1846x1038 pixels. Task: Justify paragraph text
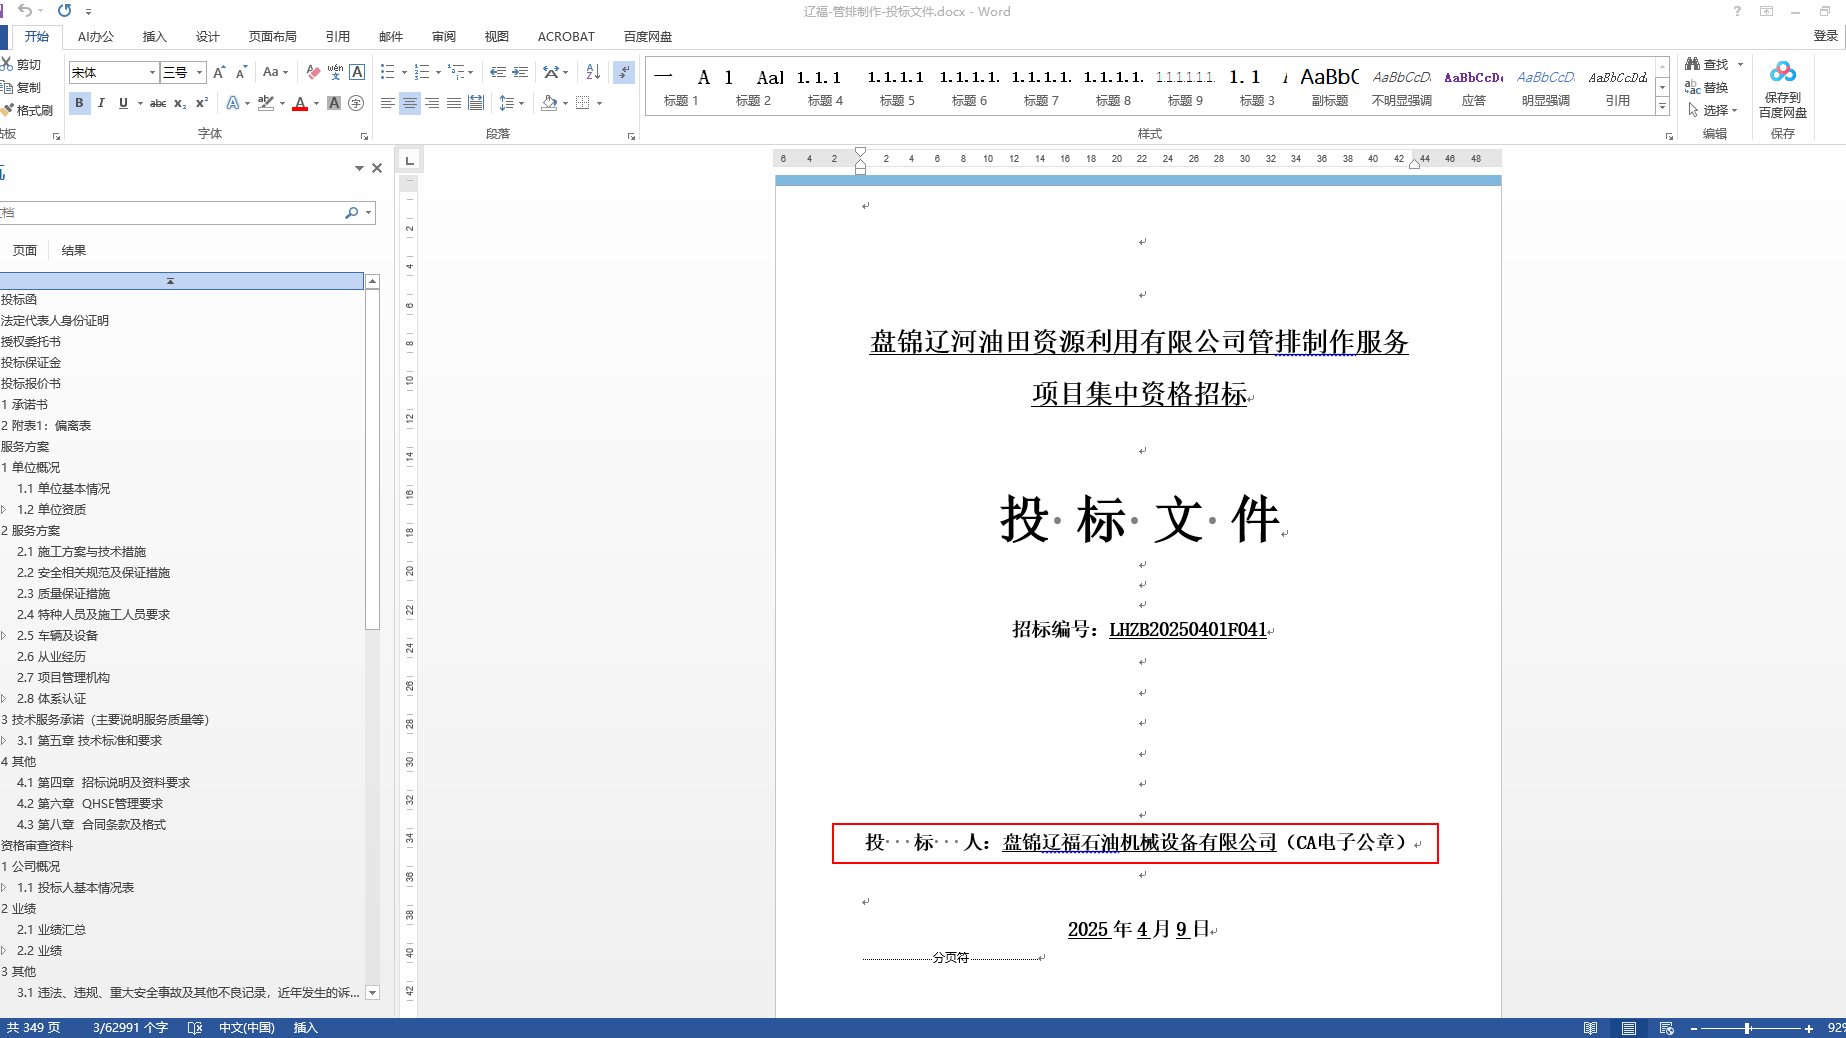454,103
